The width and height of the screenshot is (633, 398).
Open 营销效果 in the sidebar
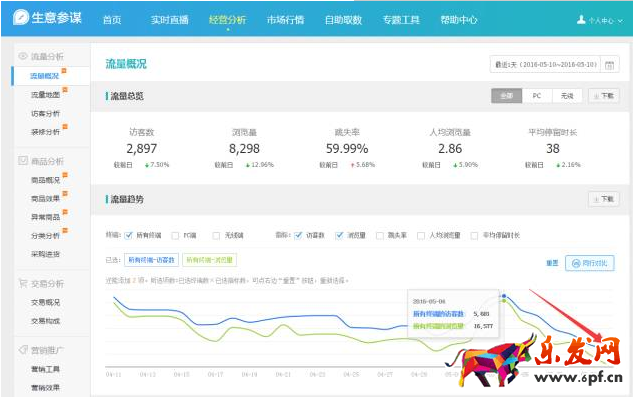pos(45,388)
